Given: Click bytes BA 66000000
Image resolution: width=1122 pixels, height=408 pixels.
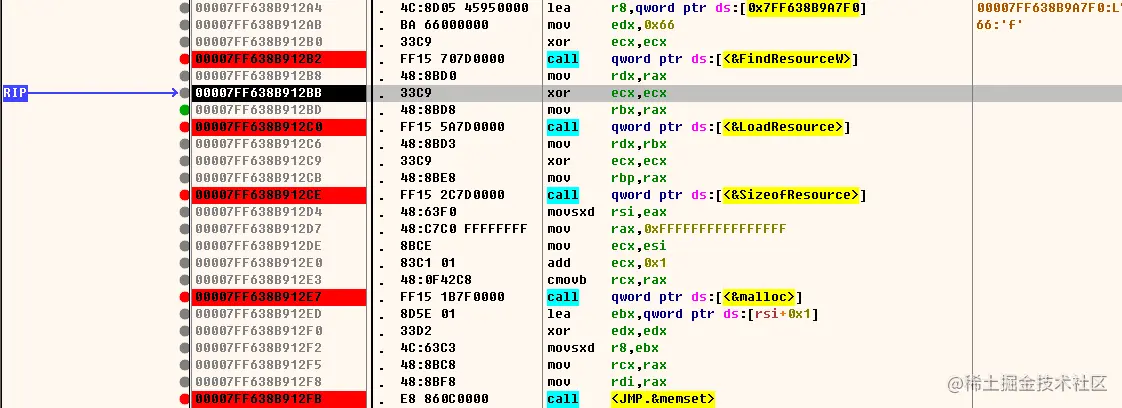Looking at the screenshot, I should (444, 25).
